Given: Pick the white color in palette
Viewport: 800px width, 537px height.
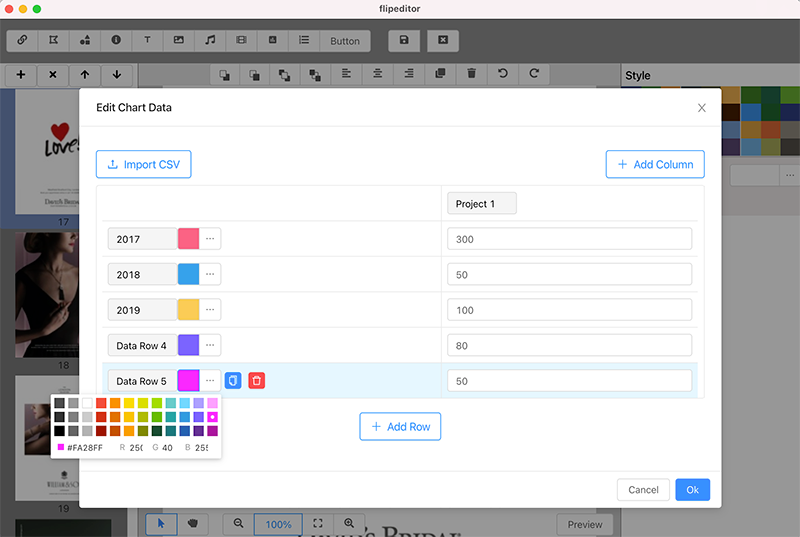Looking at the screenshot, I should coord(87,403).
